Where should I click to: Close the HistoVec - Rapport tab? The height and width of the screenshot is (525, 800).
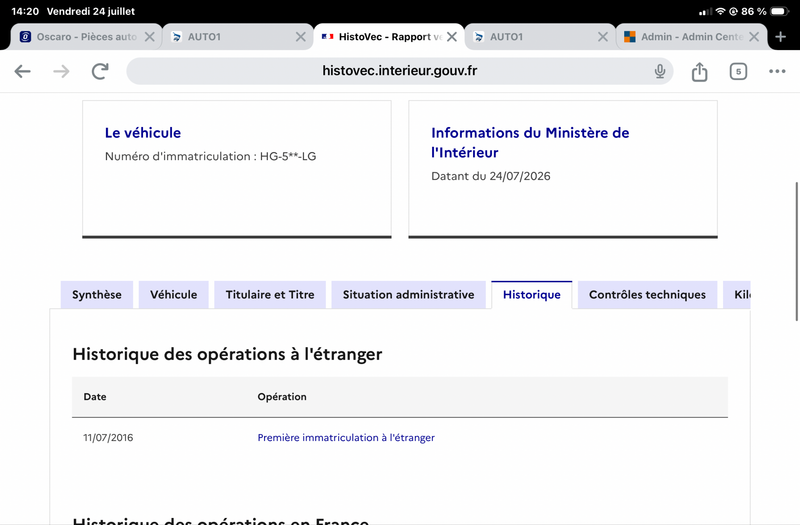pos(452,37)
